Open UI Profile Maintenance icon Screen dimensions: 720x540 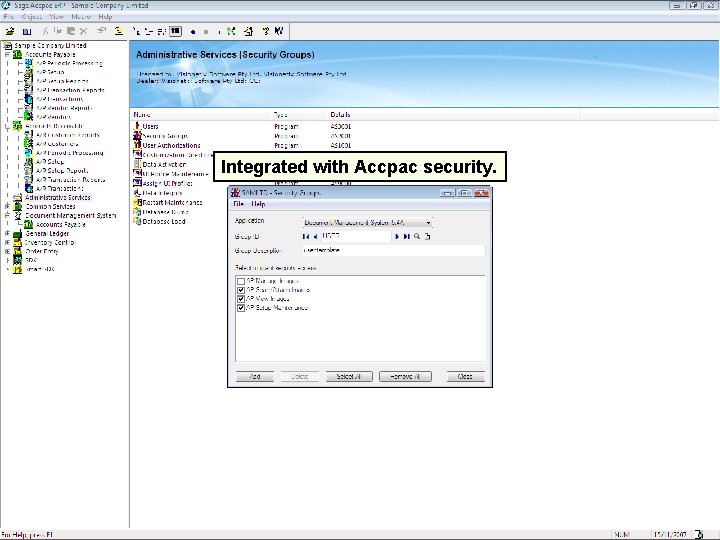point(137,174)
